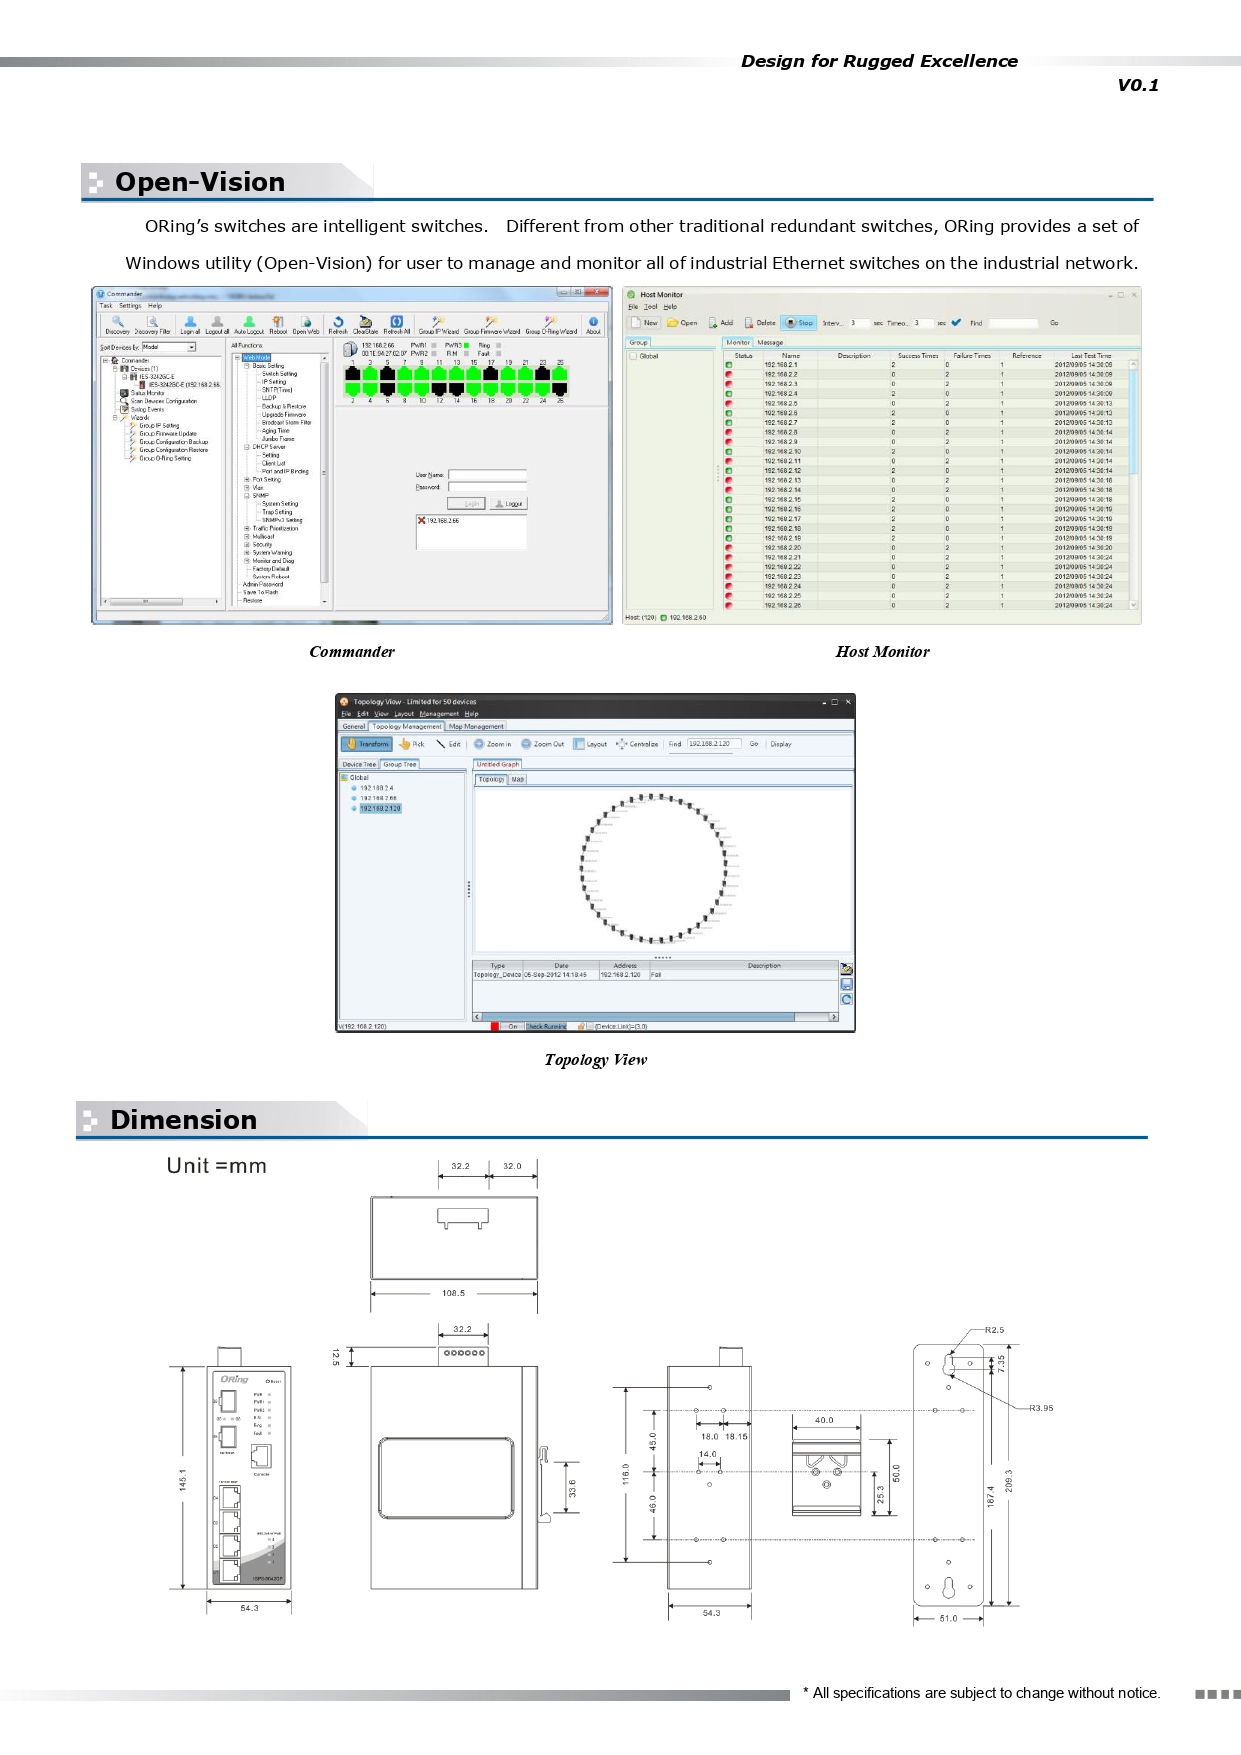
Task: Click Logout all icon in Commander
Action: pyautogui.click(x=217, y=325)
